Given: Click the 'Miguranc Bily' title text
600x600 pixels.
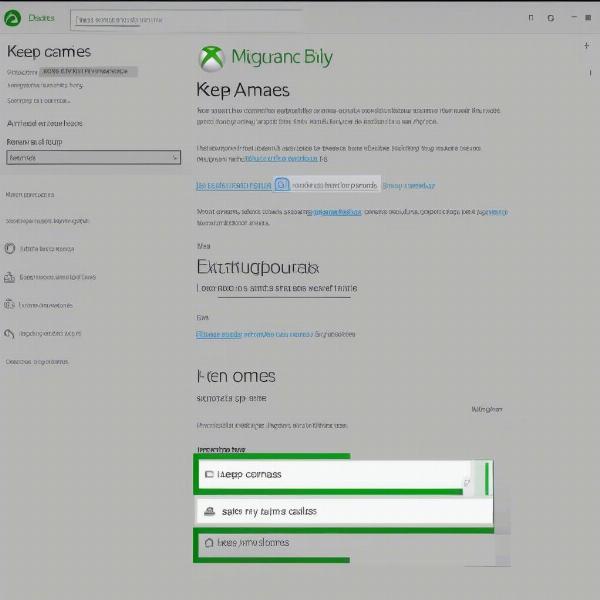Looking at the screenshot, I should click(282, 58).
